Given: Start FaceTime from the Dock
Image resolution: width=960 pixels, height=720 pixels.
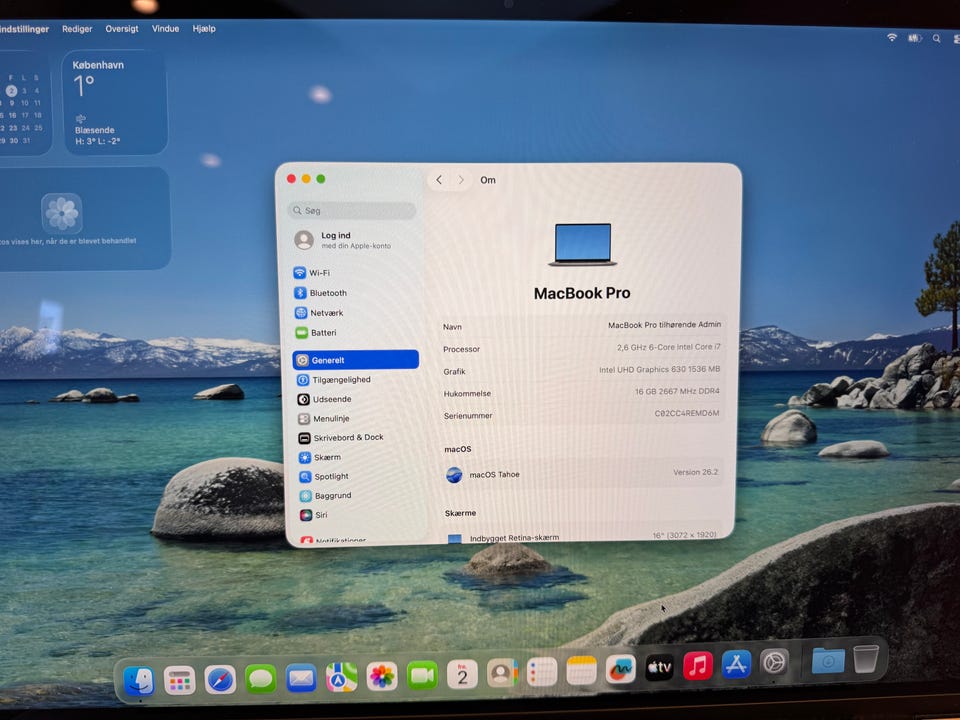Looking at the screenshot, I should [x=422, y=675].
